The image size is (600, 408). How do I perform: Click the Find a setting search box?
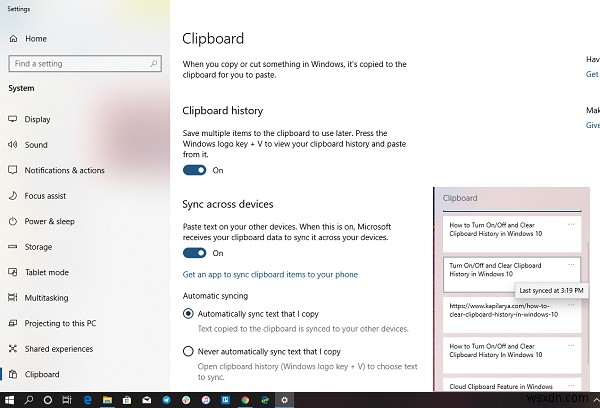tap(85, 64)
